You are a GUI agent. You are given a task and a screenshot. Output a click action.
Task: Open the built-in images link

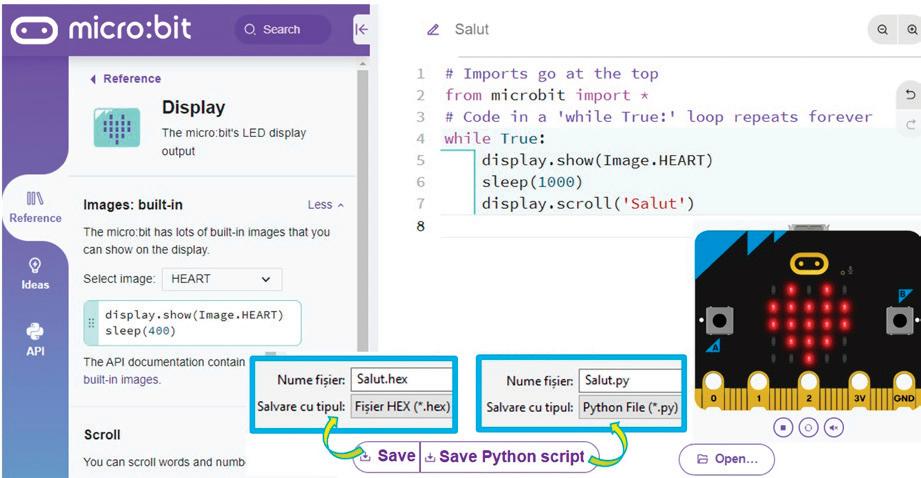122,379
